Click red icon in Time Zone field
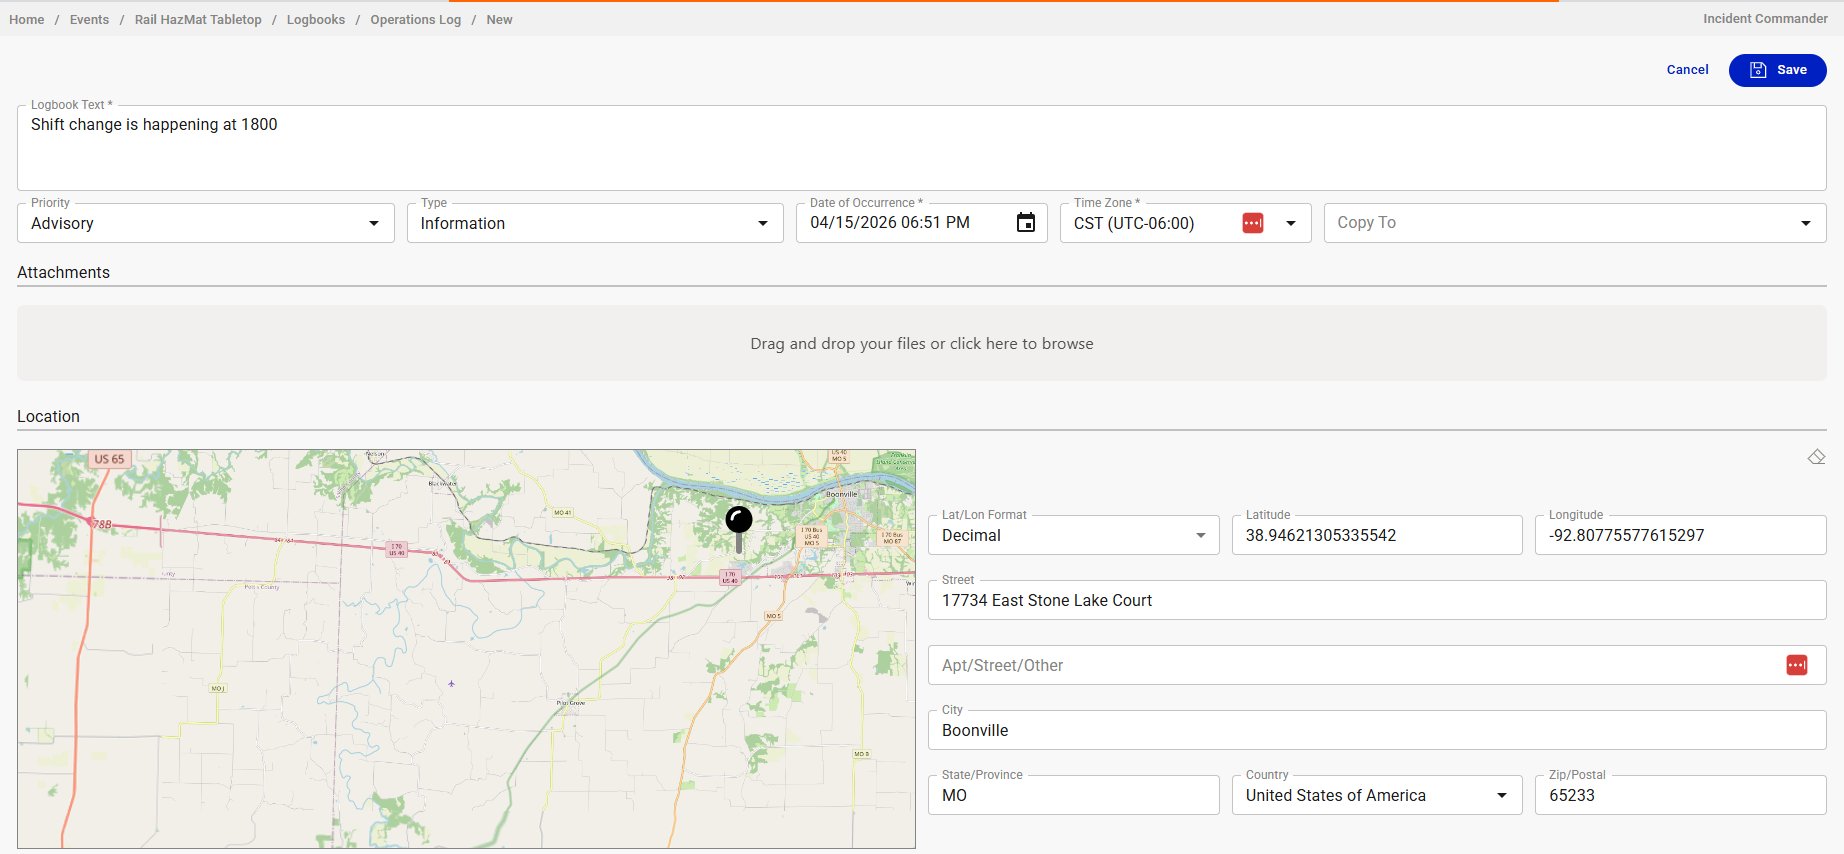1844x854 pixels. click(x=1252, y=223)
